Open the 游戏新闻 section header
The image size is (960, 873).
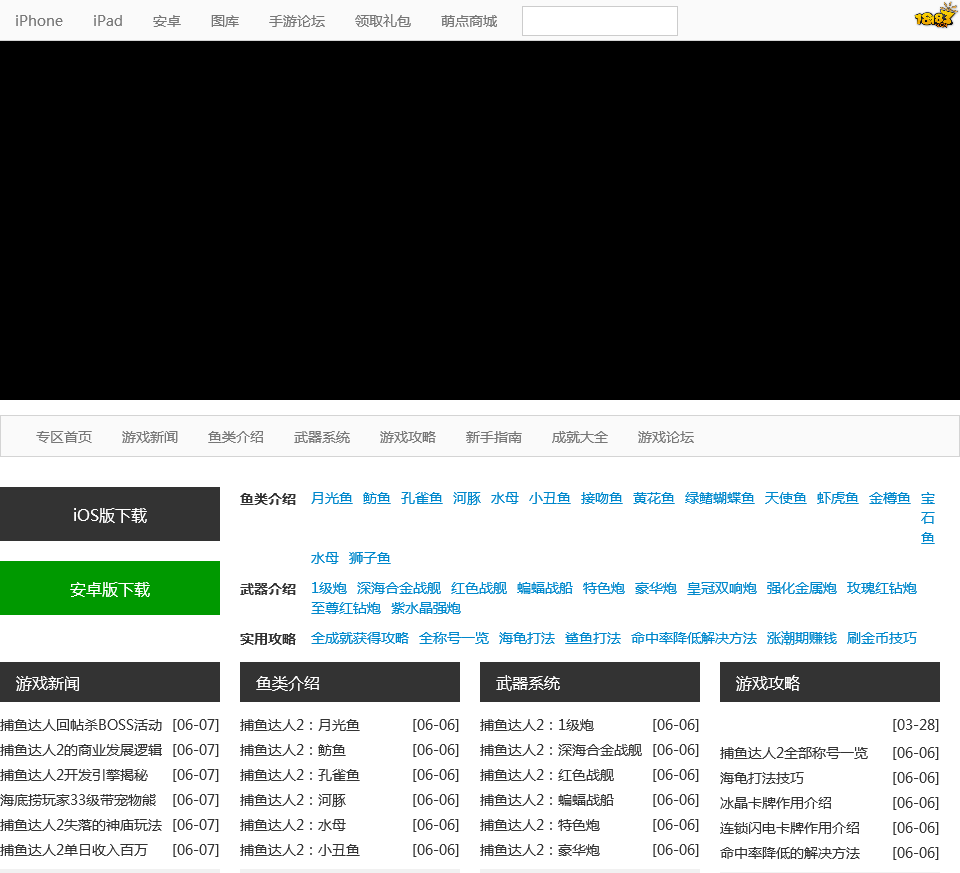[110, 682]
